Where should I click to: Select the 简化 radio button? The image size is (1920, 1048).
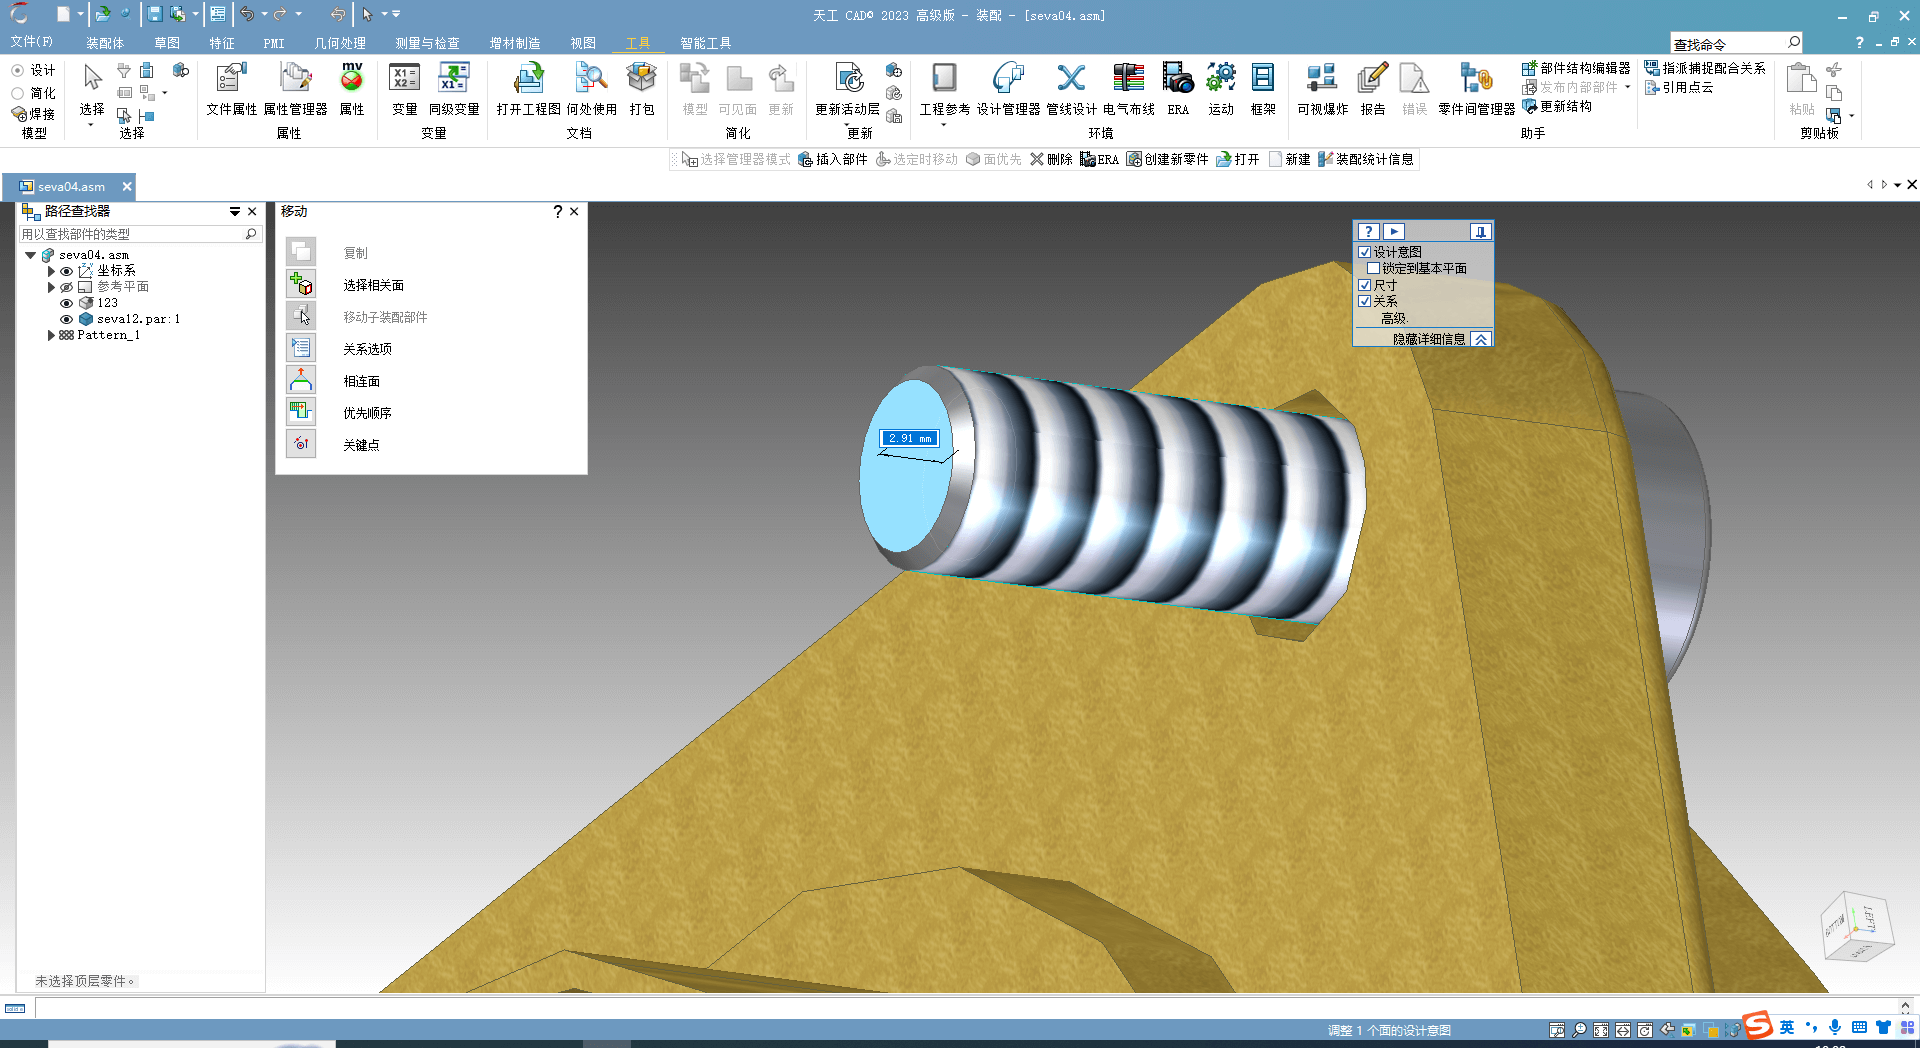pos(18,93)
